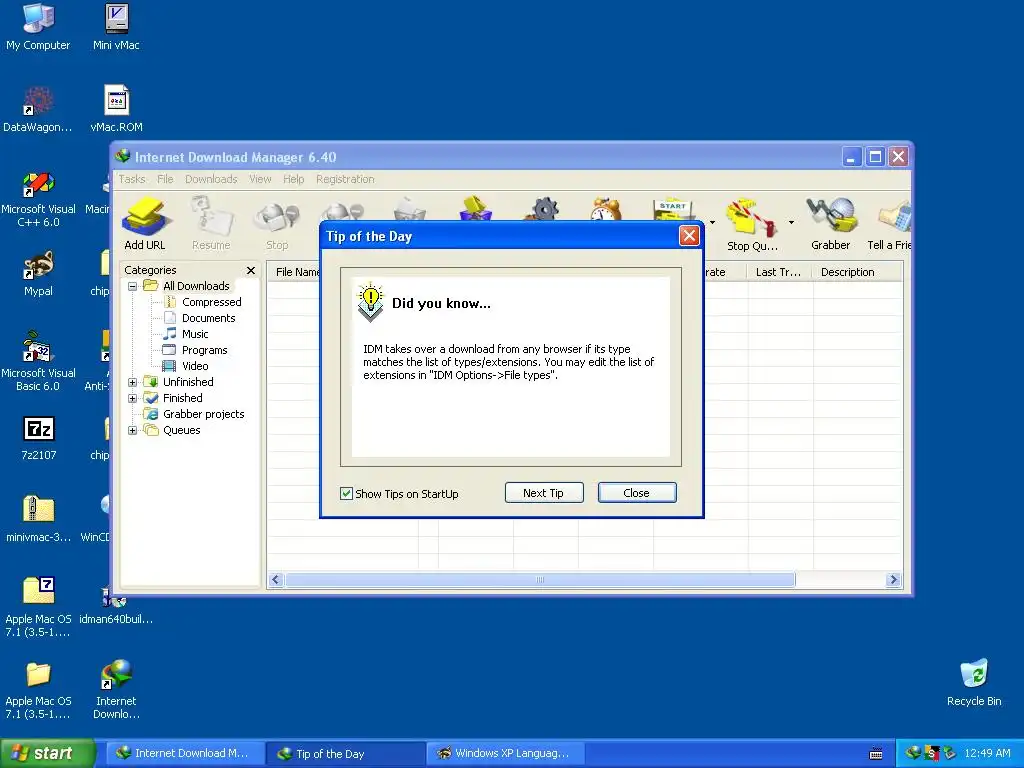
Task: Select the Internet Download Manager desktop shortcut
Action: tap(116, 690)
